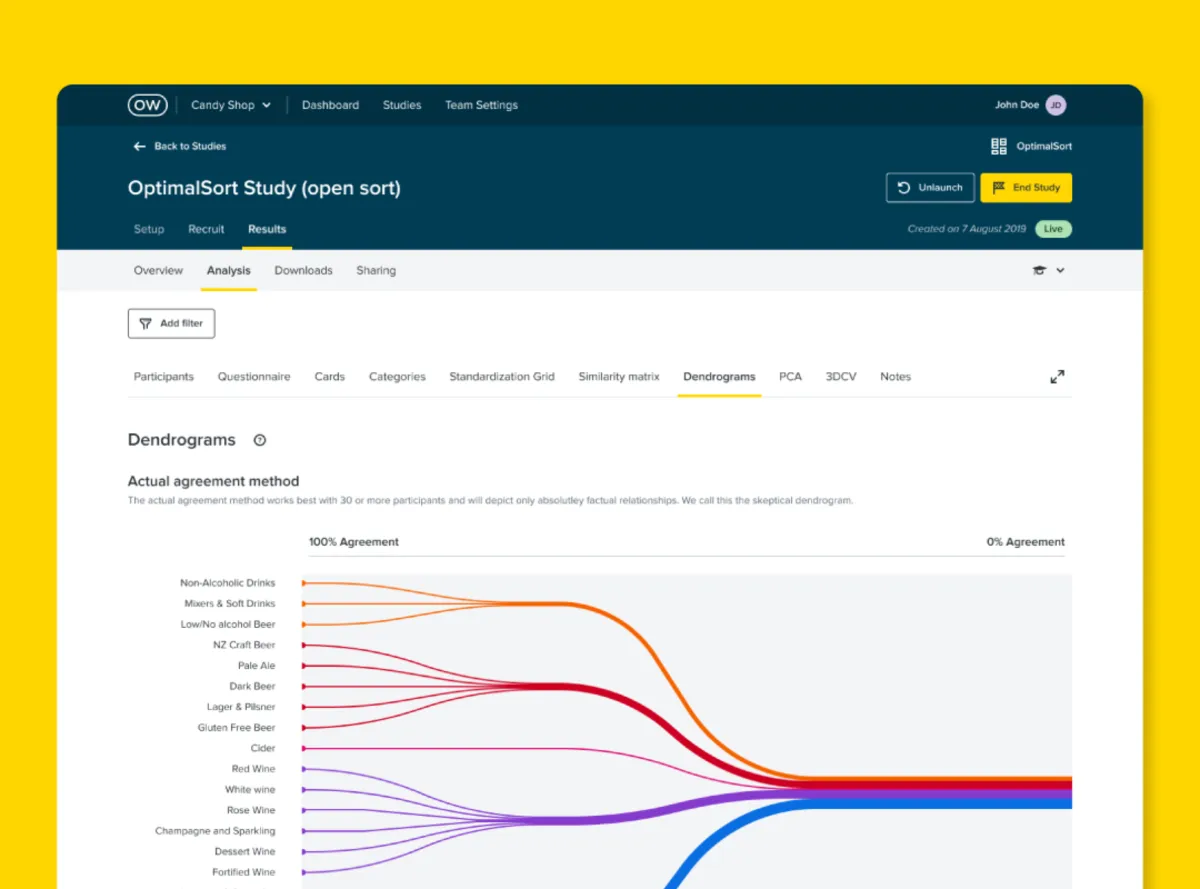Click the OW logo icon
Viewport: 1200px width, 889px height.
coord(147,105)
